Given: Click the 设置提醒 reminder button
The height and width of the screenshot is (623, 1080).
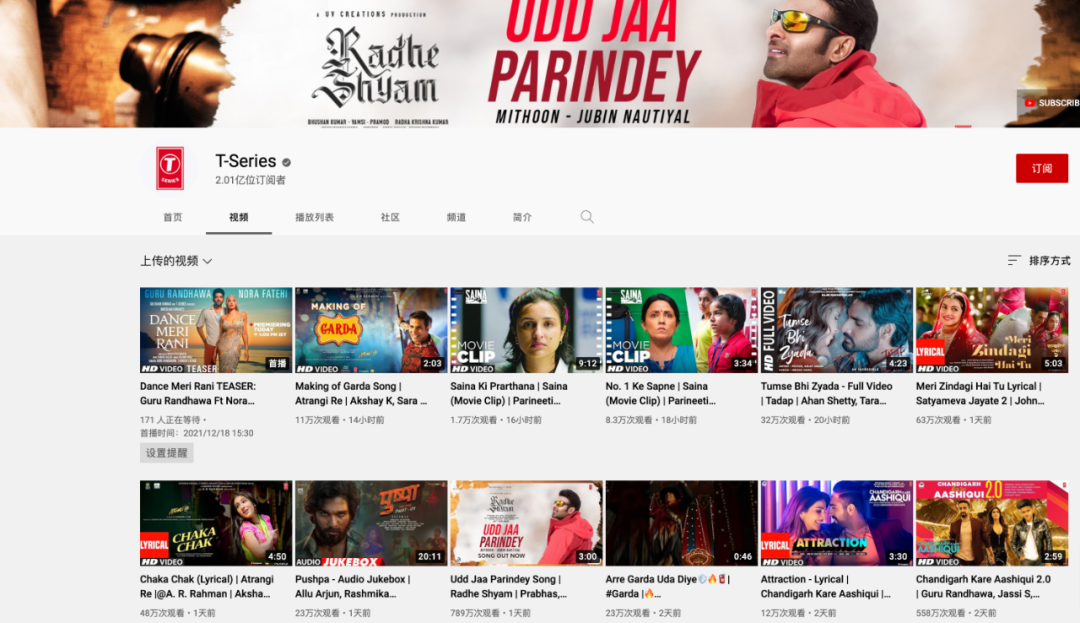Looking at the screenshot, I should [x=167, y=453].
